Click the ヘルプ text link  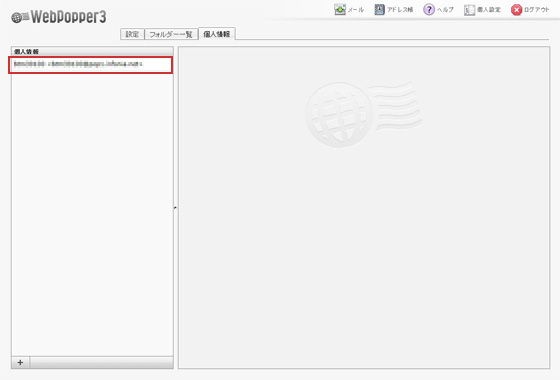coord(445,10)
